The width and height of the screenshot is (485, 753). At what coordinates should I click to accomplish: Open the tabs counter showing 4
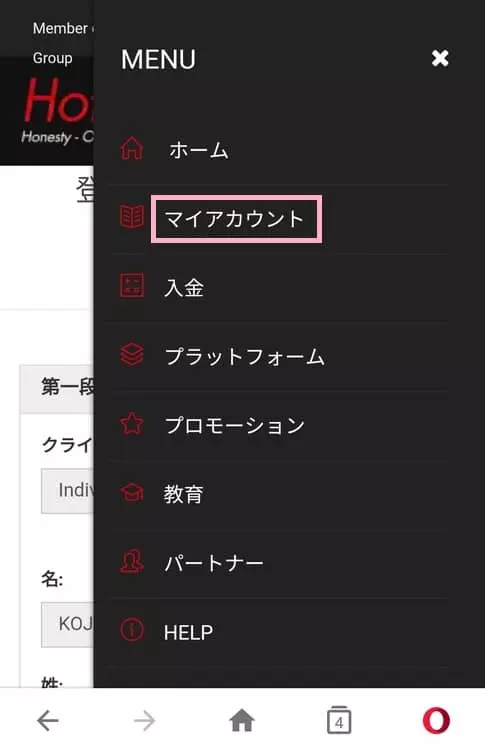[339, 720]
